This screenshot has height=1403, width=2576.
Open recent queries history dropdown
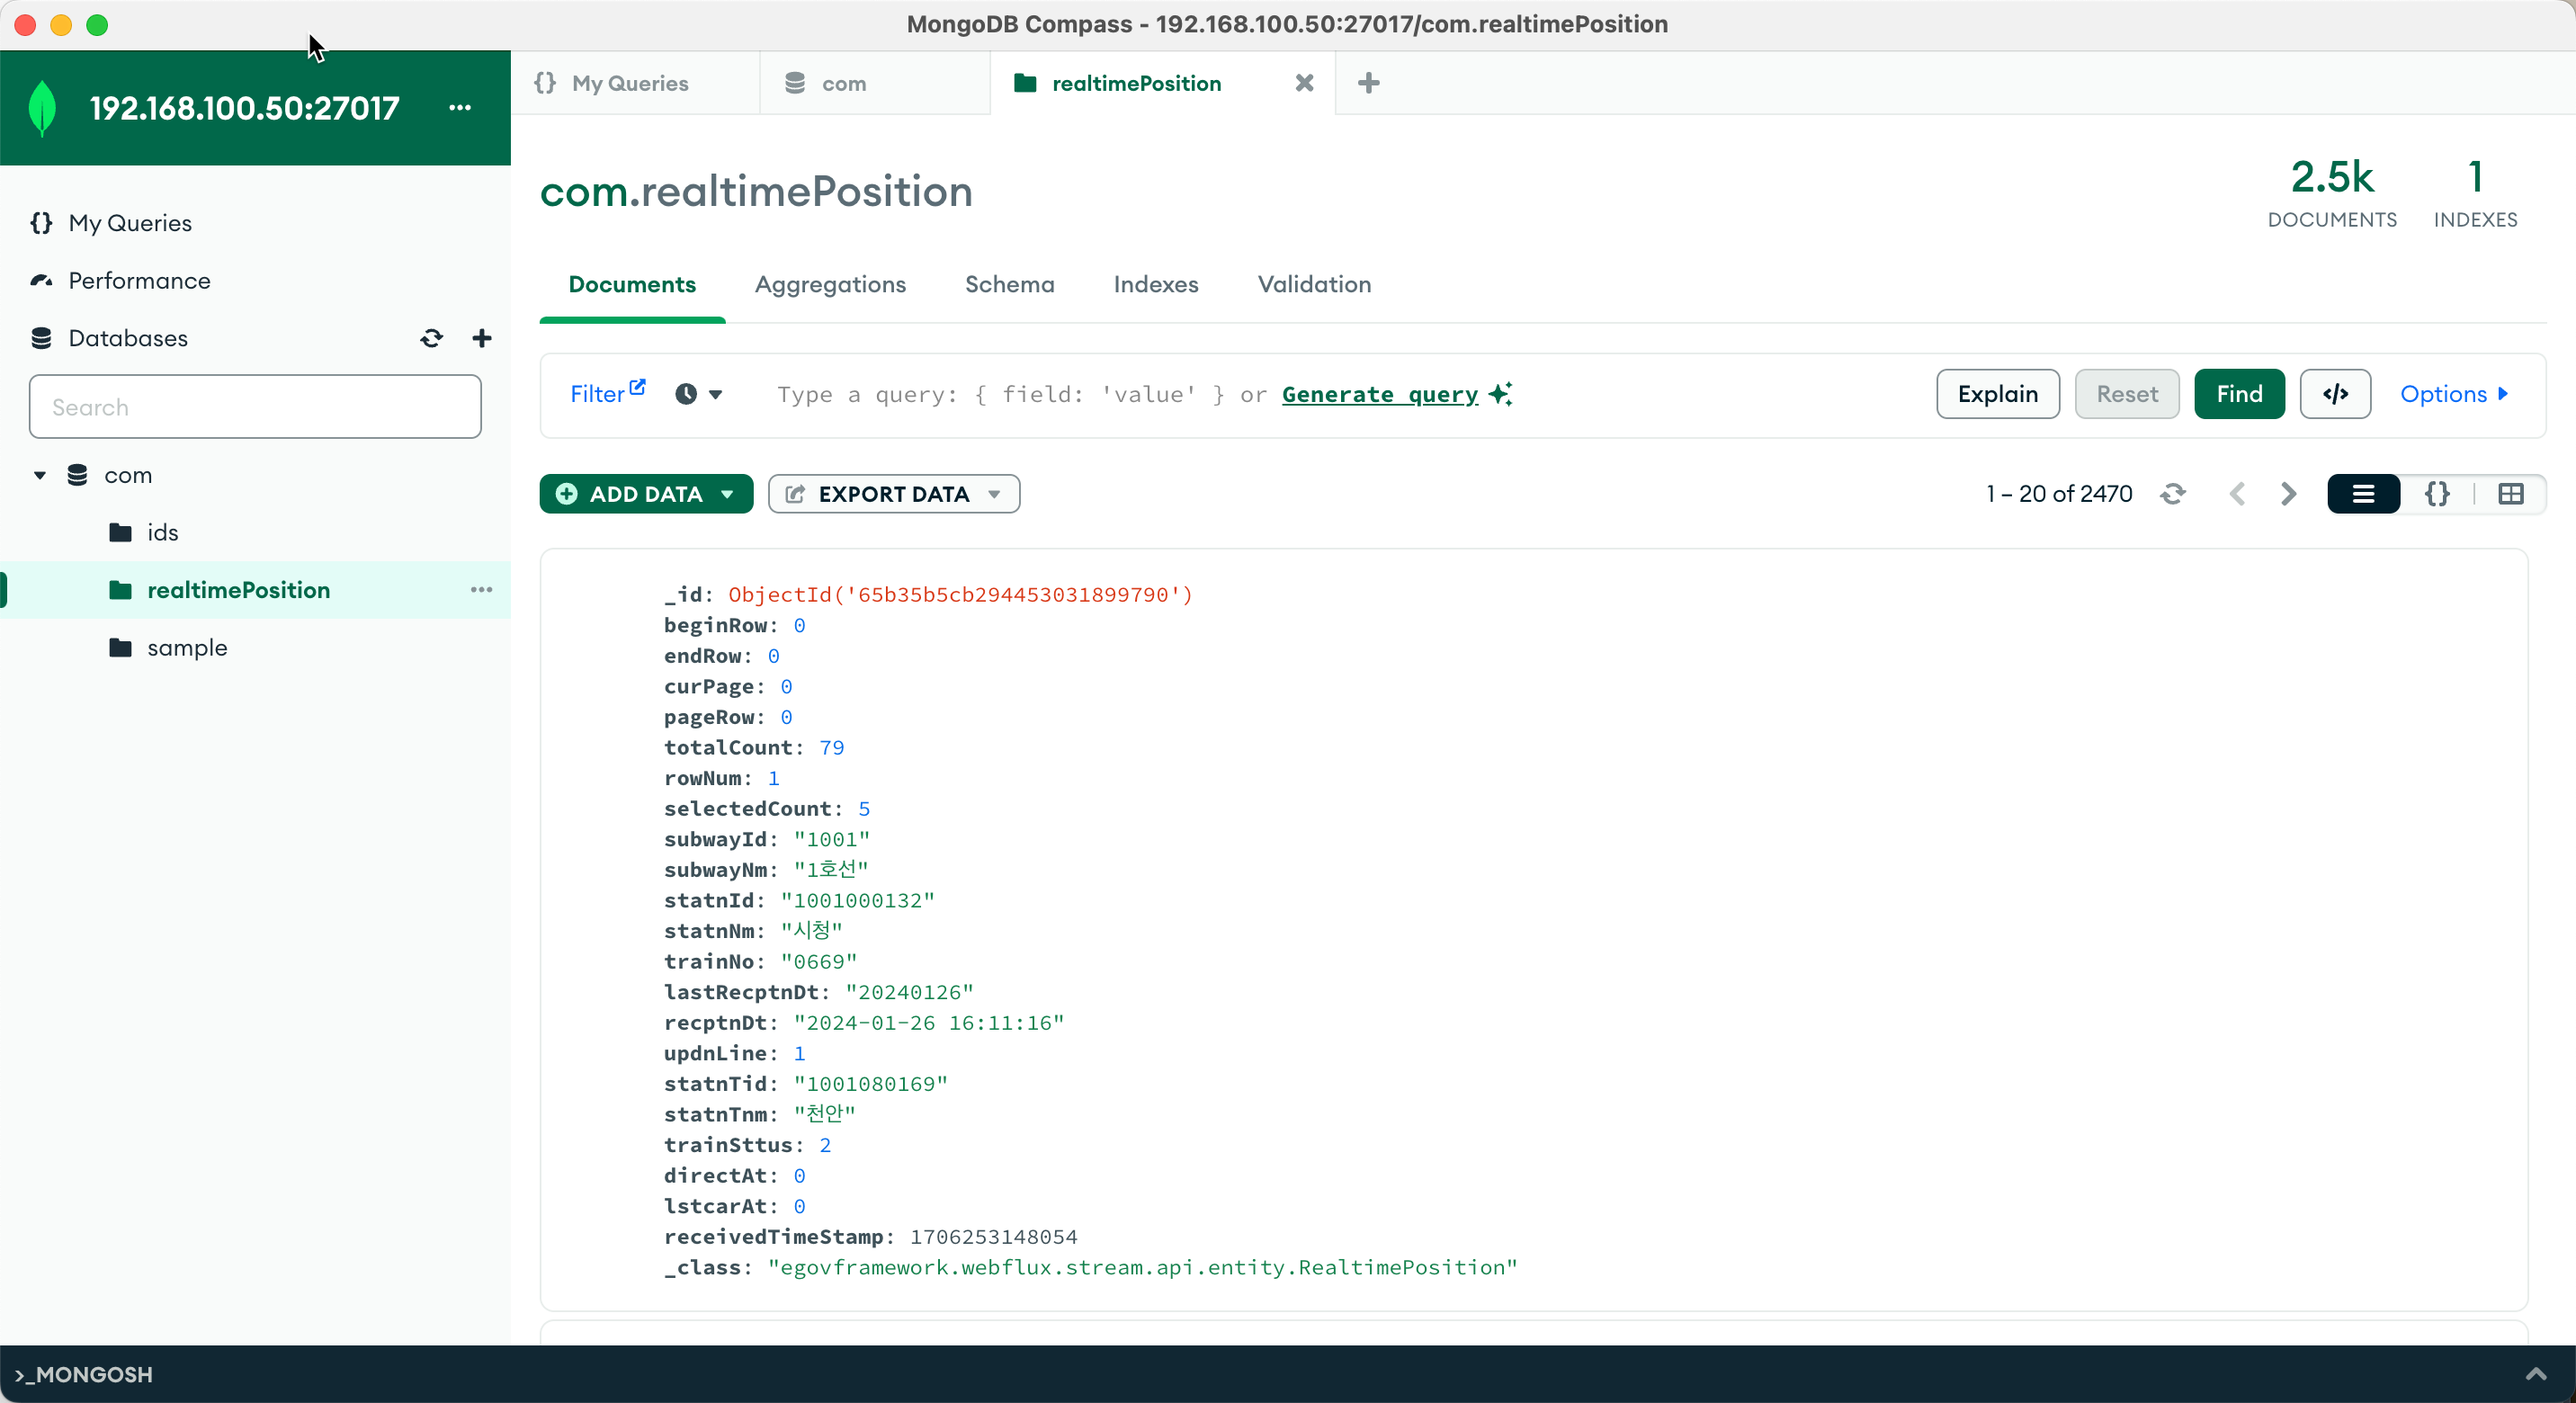[698, 394]
